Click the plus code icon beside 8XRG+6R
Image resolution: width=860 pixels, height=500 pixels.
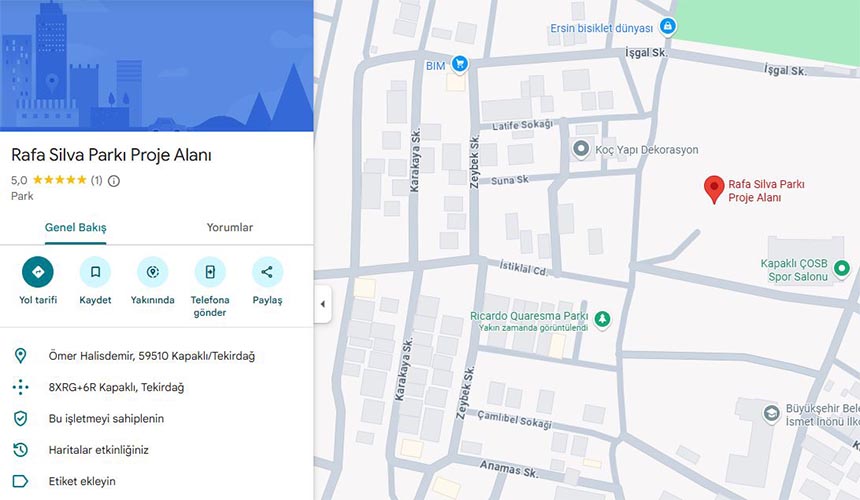click(20, 387)
